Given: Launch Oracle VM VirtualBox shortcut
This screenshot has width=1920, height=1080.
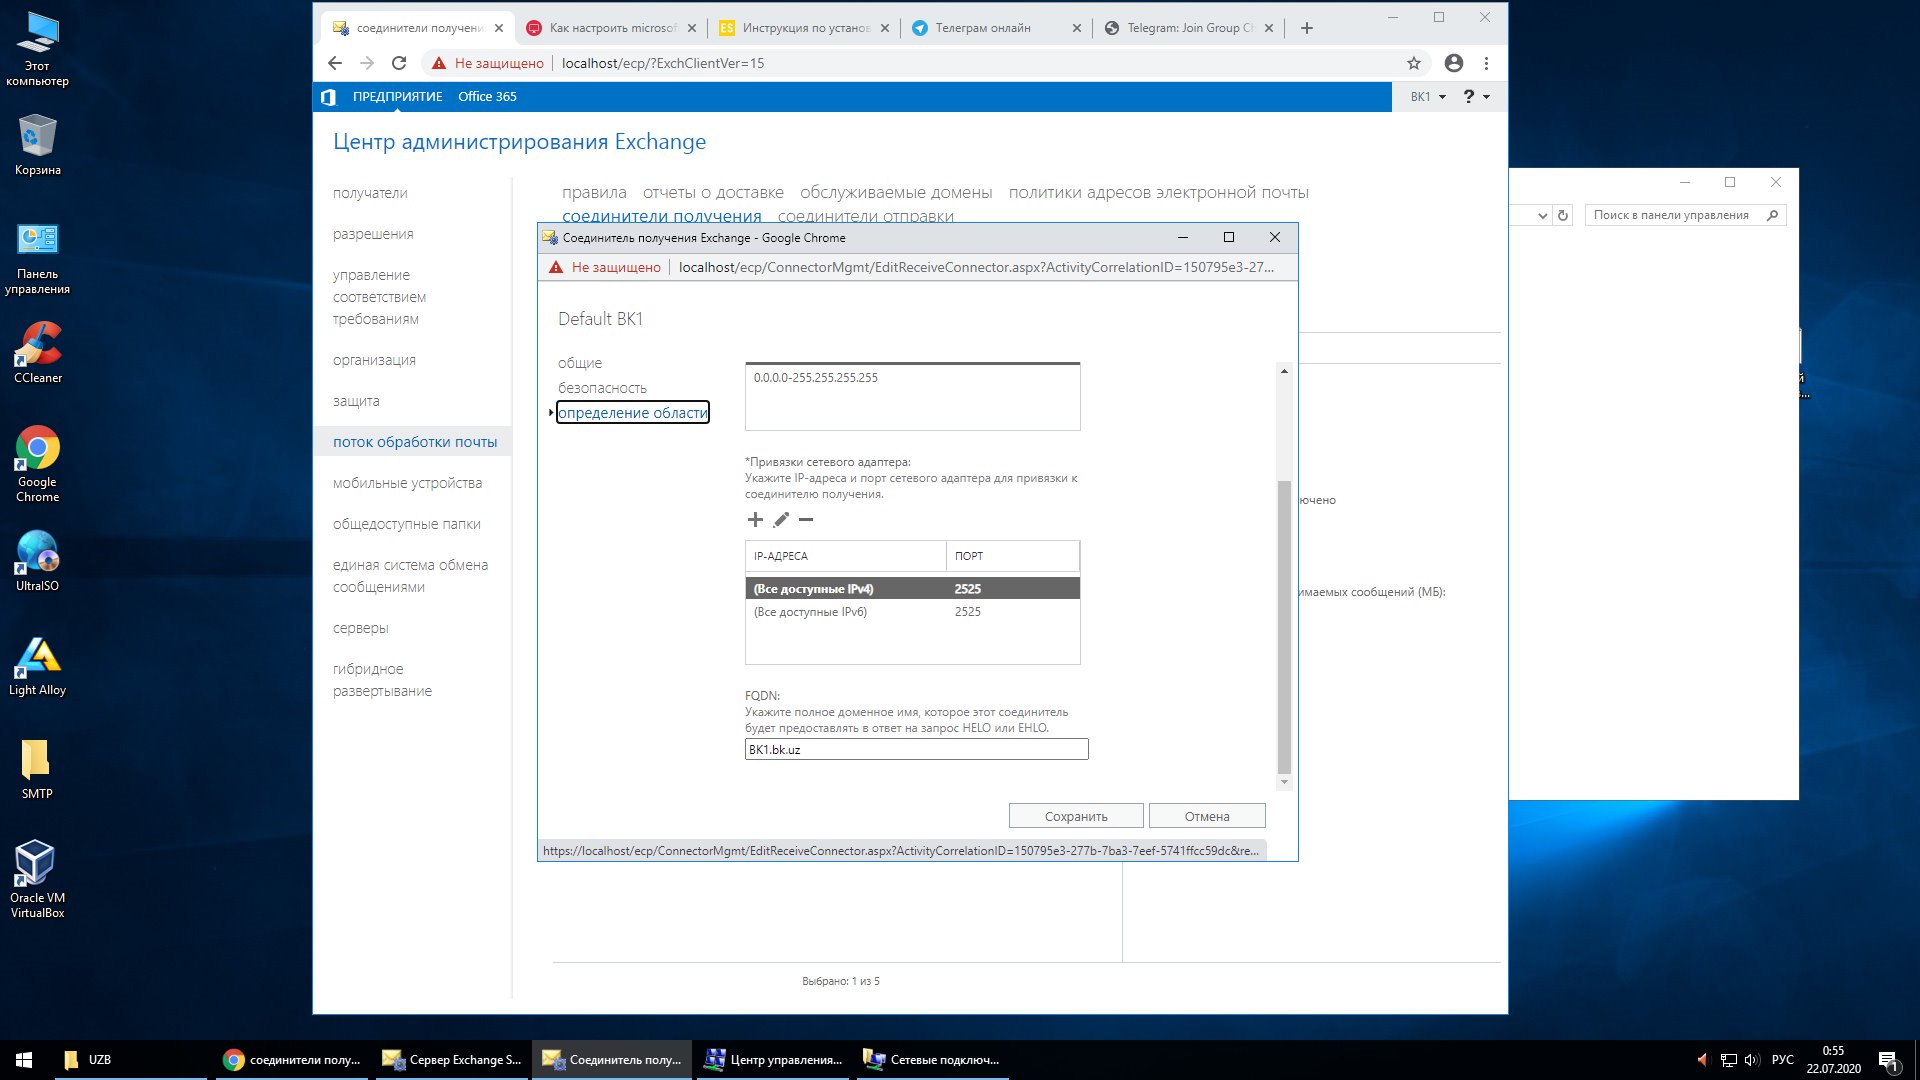Looking at the screenshot, I should pyautogui.click(x=37, y=878).
